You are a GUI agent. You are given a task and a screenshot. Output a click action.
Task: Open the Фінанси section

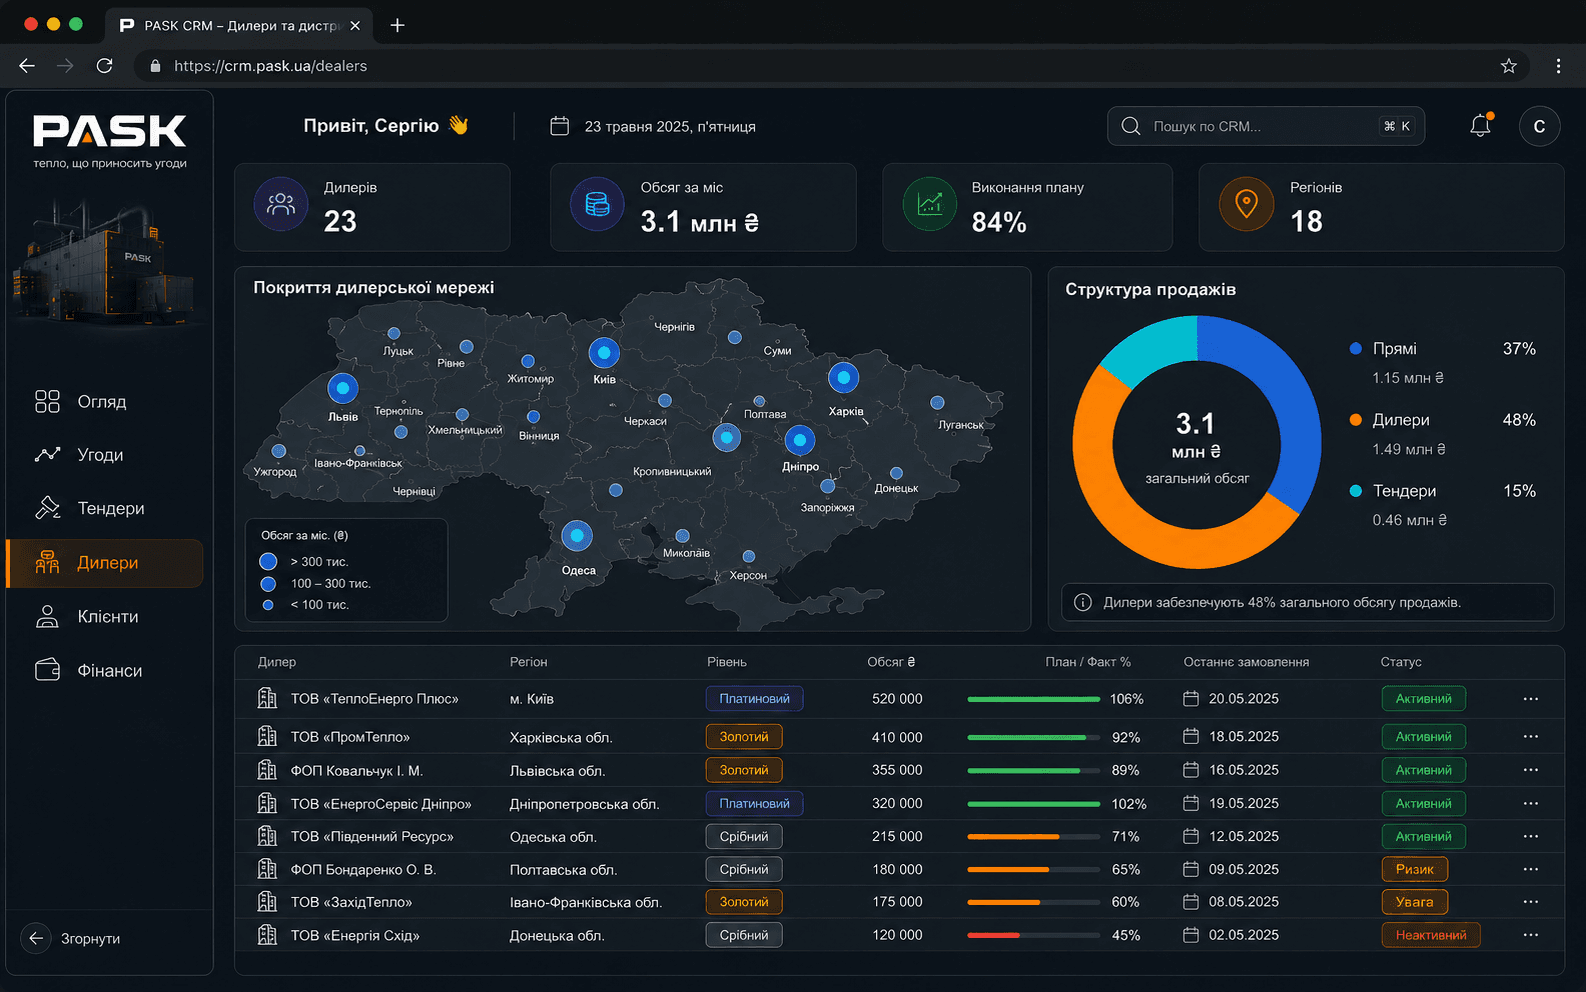105,670
